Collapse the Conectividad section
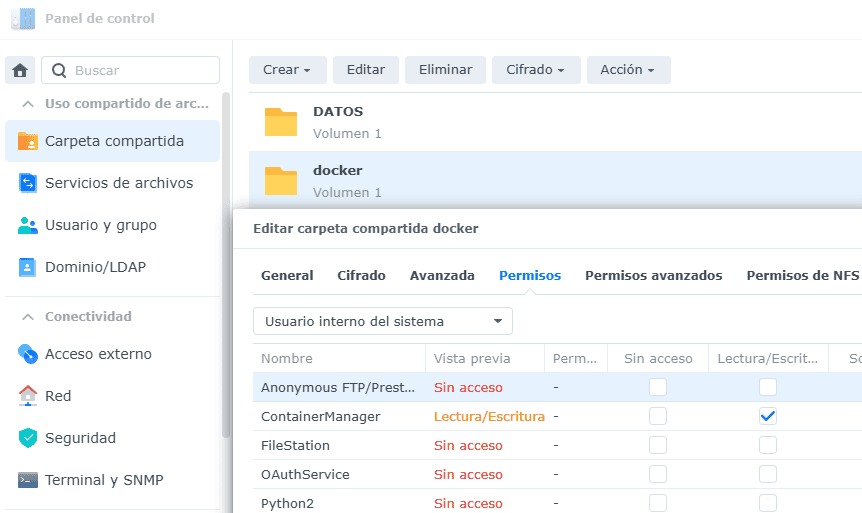Viewport: 862px width, 513px height. click(x=27, y=316)
